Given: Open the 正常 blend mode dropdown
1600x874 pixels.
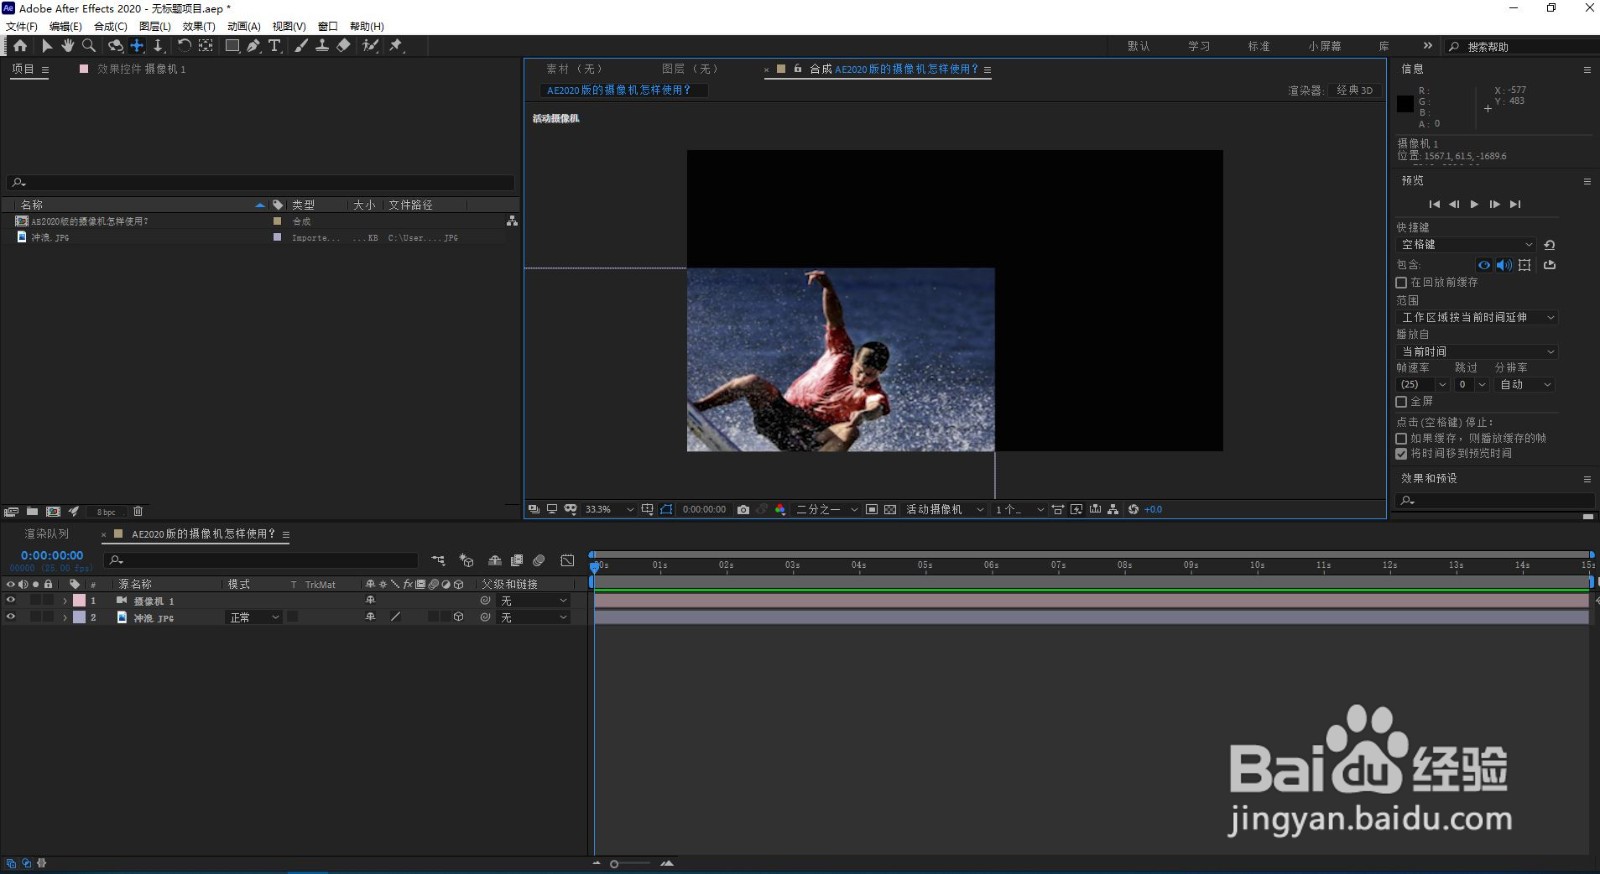Looking at the screenshot, I should point(254,618).
